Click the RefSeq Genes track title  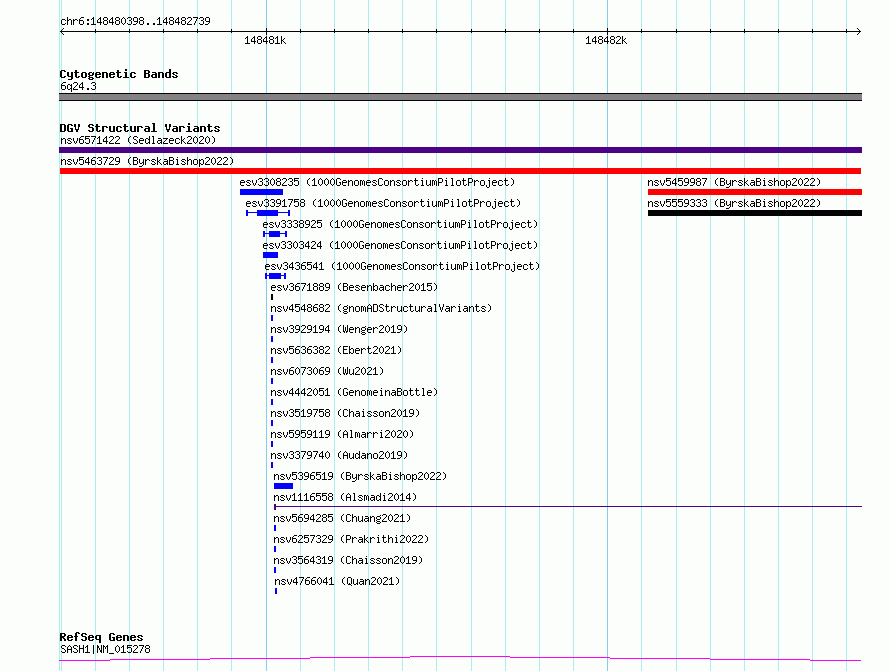pos(101,638)
